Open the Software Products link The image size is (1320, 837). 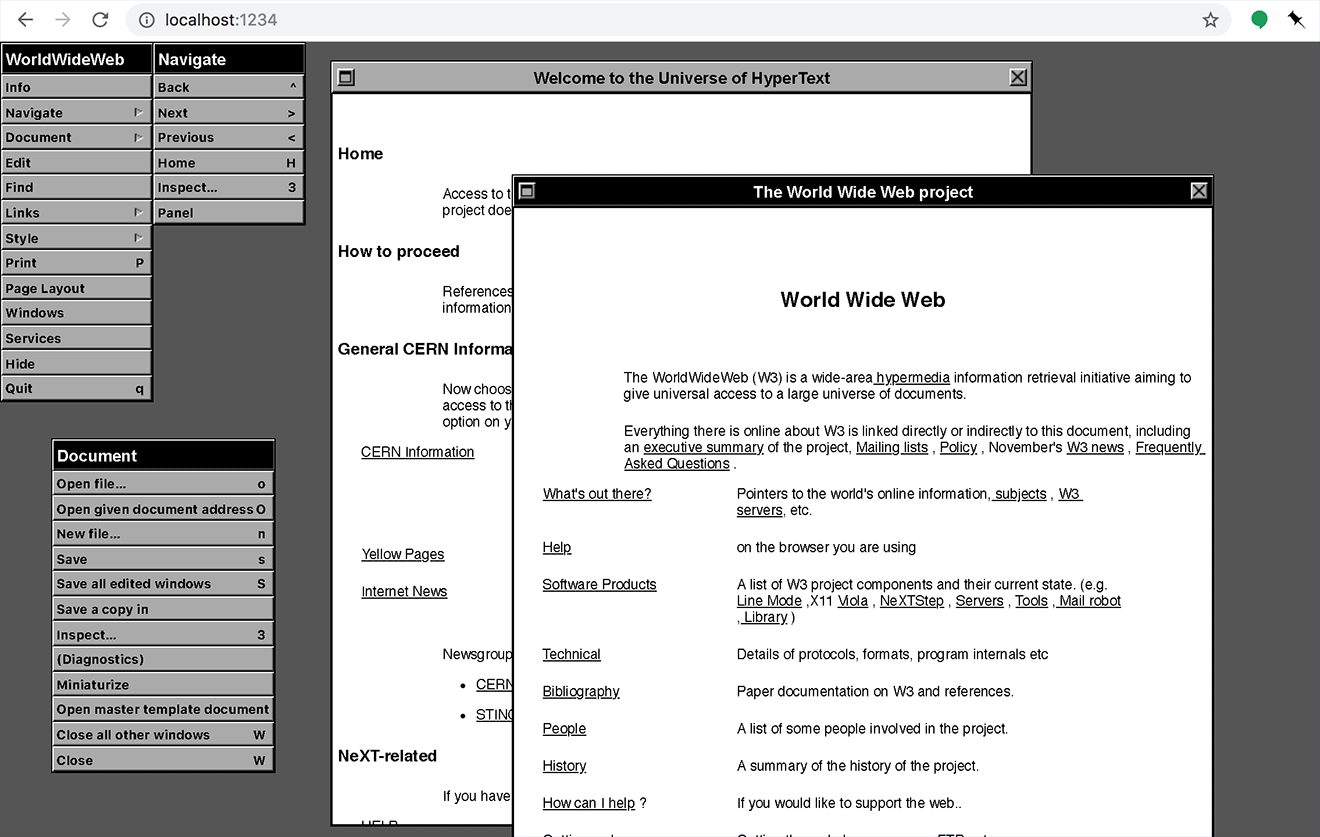[x=599, y=585]
